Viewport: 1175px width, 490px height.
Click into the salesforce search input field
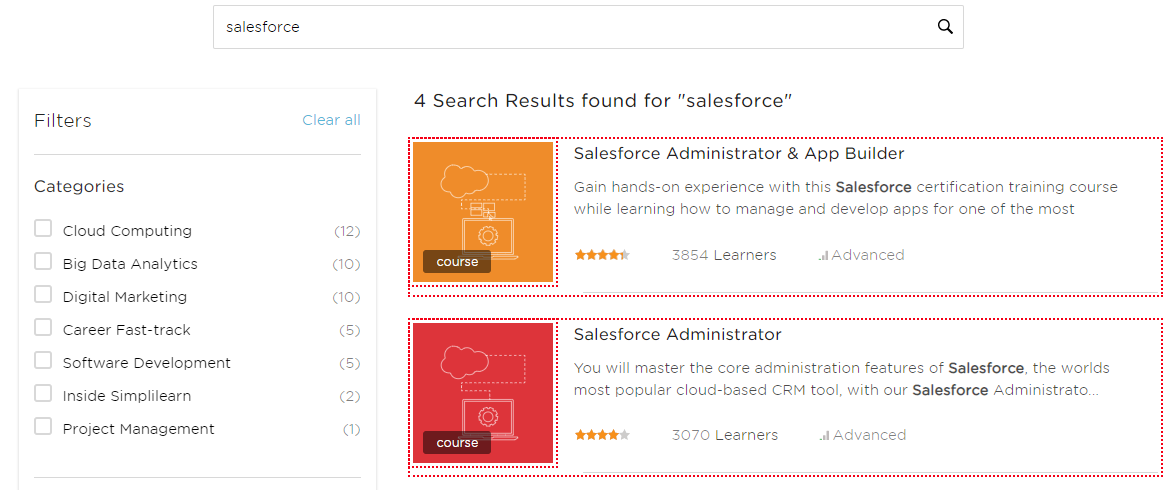[x=570, y=27]
